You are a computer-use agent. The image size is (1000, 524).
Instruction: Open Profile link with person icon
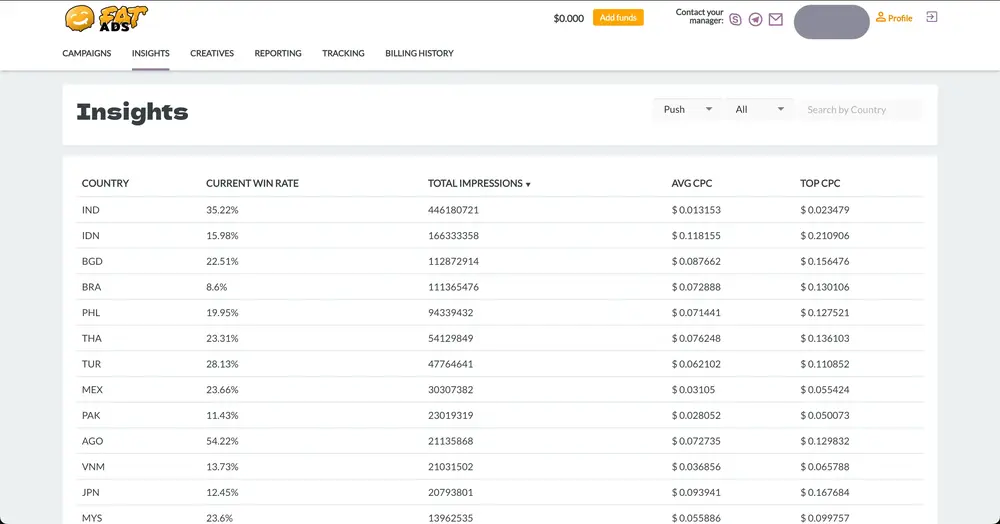point(894,18)
